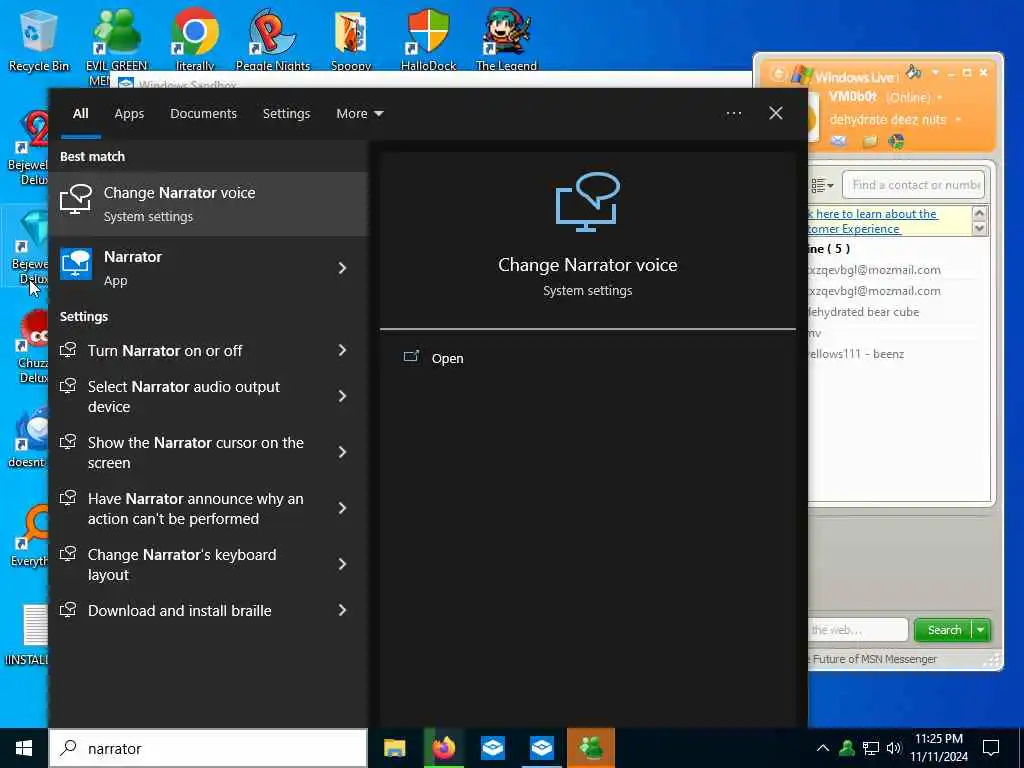The width and height of the screenshot is (1024, 768).
Task: Open the Chuzzle Deluxe desktop icon
Action: pos(33,346)
